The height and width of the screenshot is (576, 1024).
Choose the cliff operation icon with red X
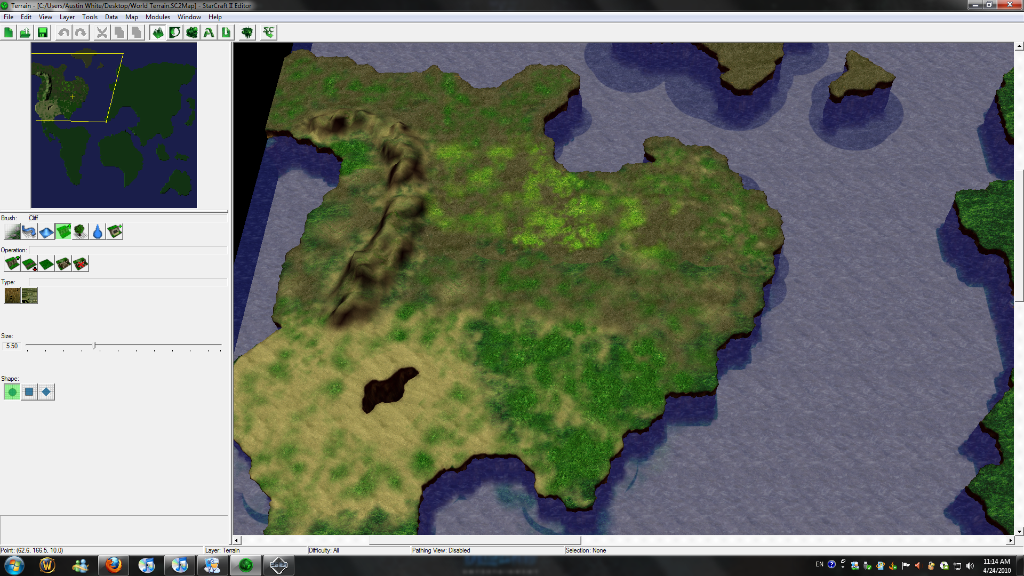click(80, 263)
